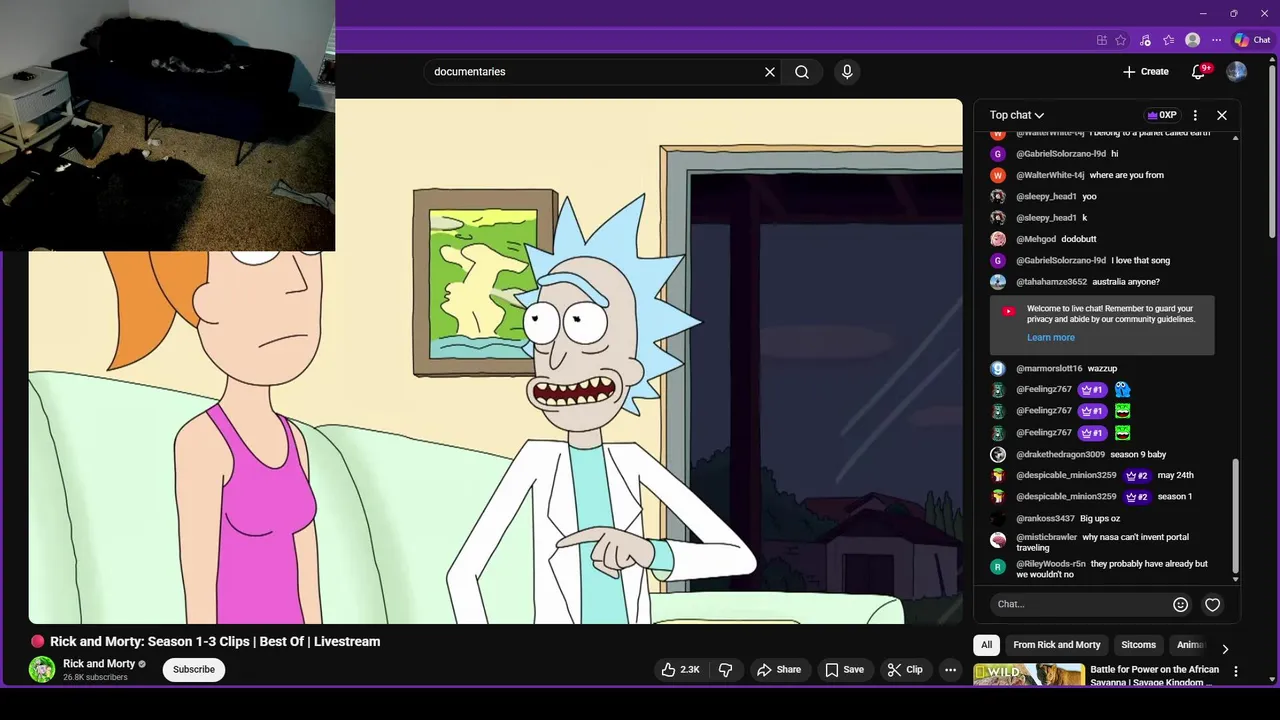
Task: Open Edge Favorites list icon
Action: [1168, 40]
